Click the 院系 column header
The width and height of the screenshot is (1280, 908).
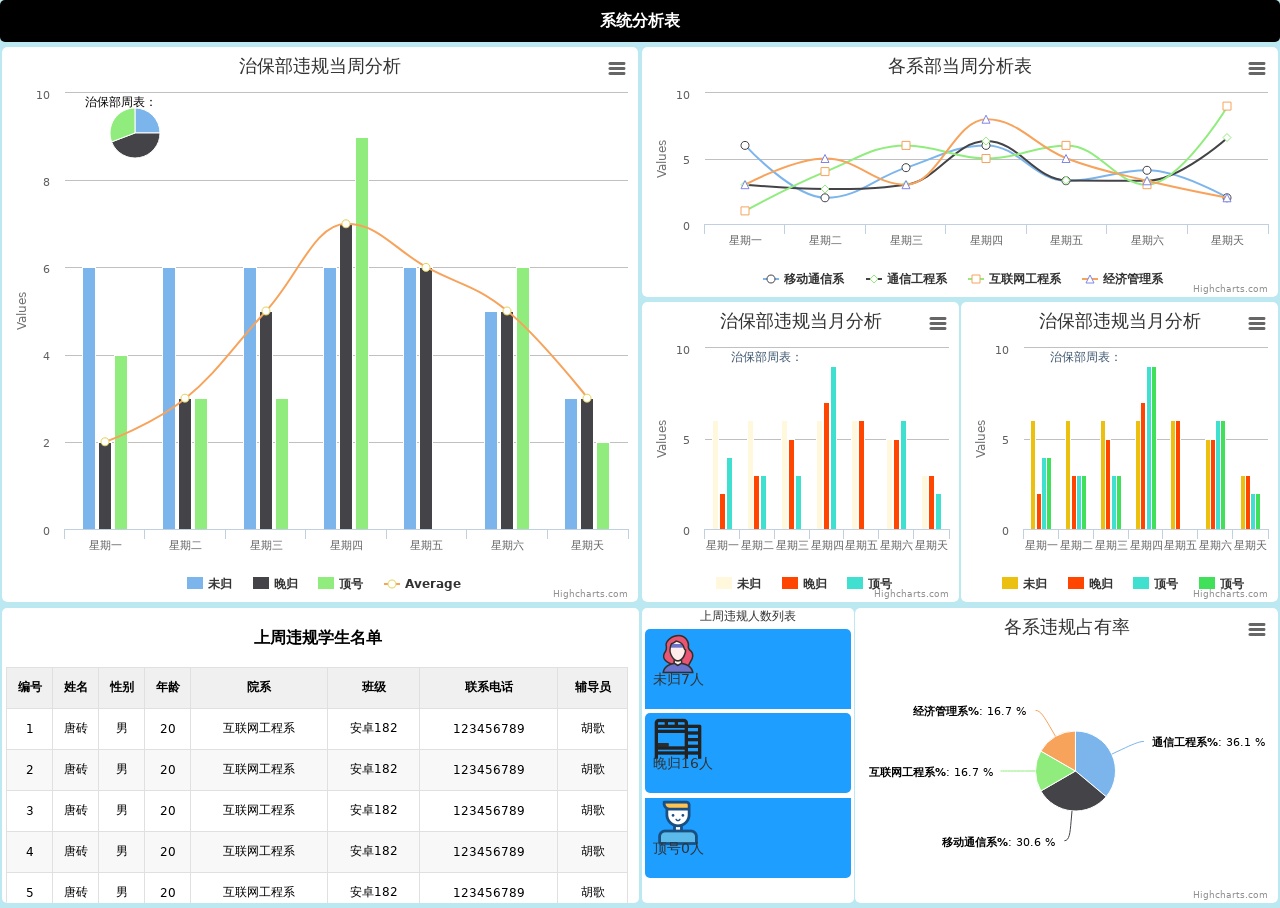coord(259,688)
